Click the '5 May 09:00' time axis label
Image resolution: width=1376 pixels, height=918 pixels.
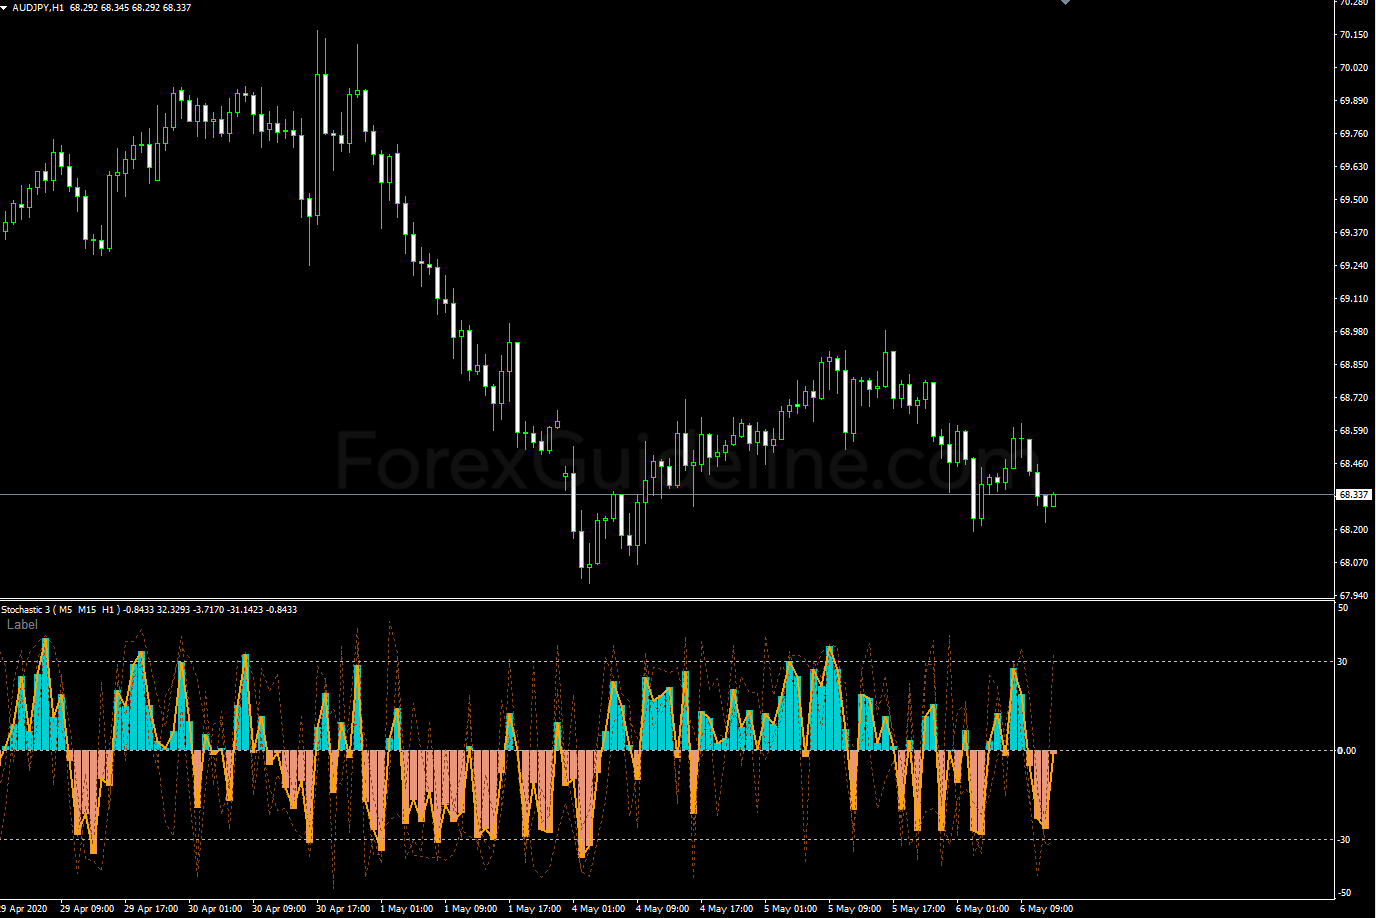[855, 909]
